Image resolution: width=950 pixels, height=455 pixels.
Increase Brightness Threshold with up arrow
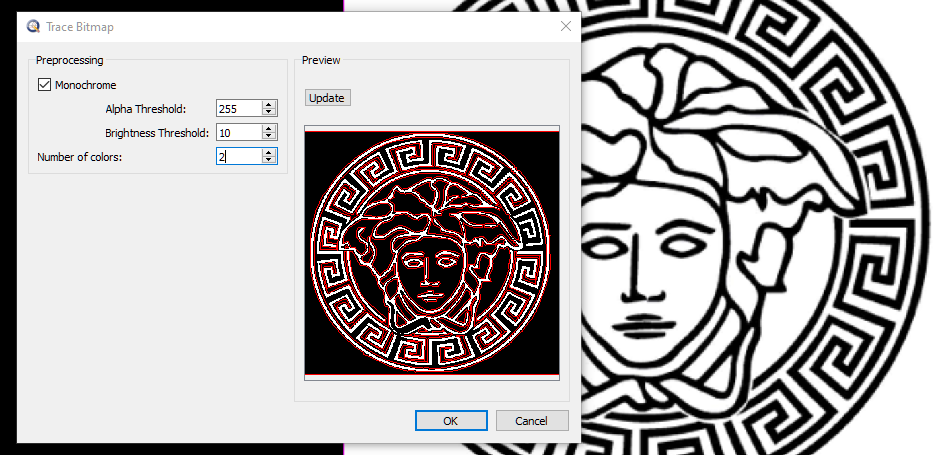pyautogui.click(x=269, y=128)
